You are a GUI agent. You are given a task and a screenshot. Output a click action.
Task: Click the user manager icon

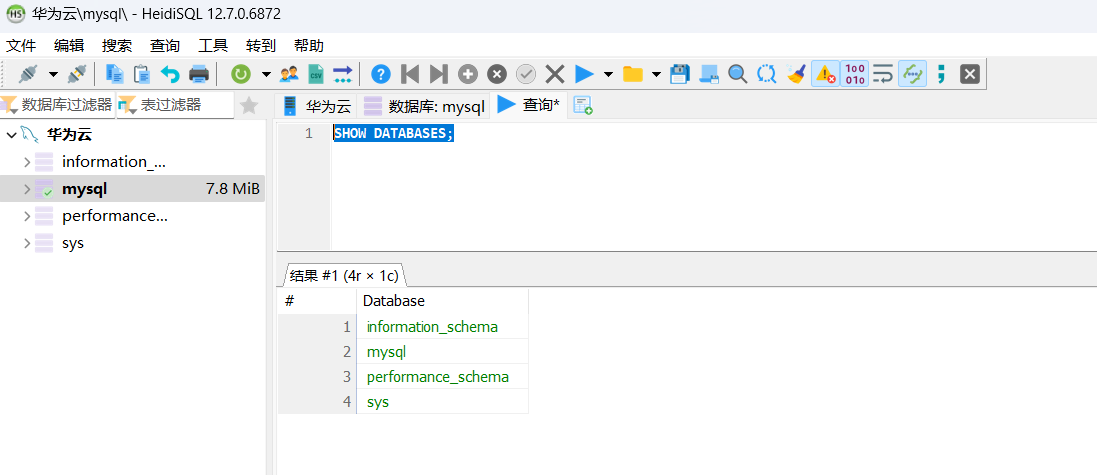[x=290, y=74]
